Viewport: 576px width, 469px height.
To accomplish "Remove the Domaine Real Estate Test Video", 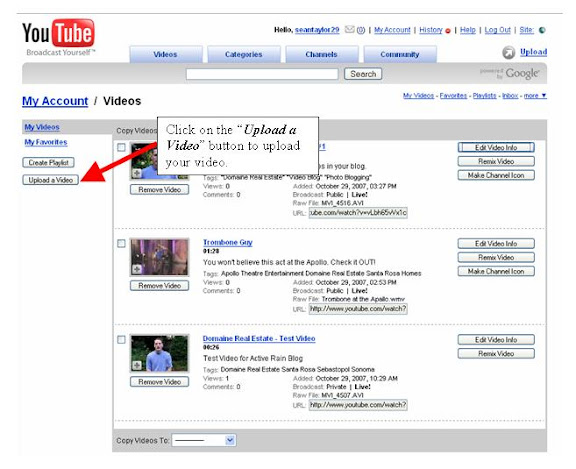I will coord(159,382).
